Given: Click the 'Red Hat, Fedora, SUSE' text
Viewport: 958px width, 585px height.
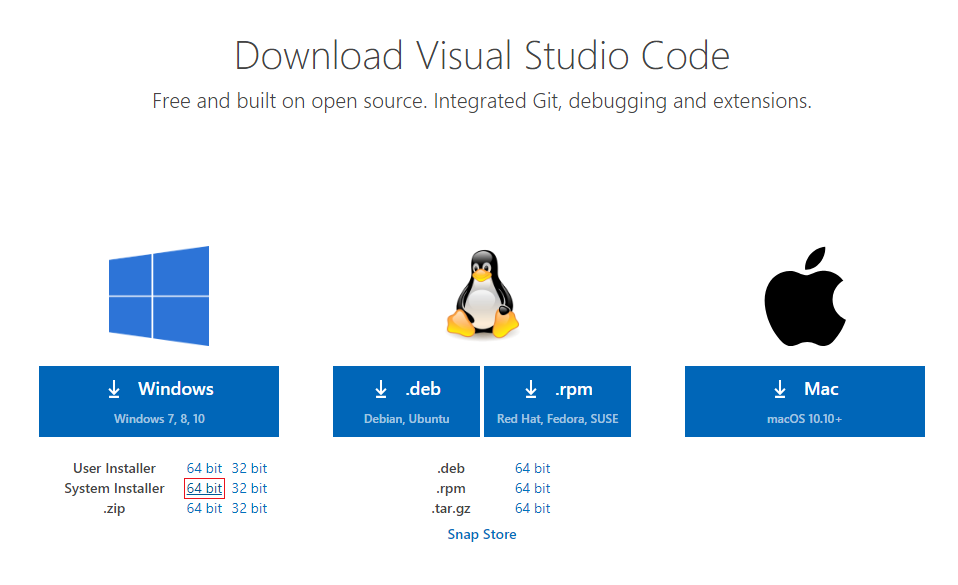Looking at the screenshot, I should click(558, 419).
